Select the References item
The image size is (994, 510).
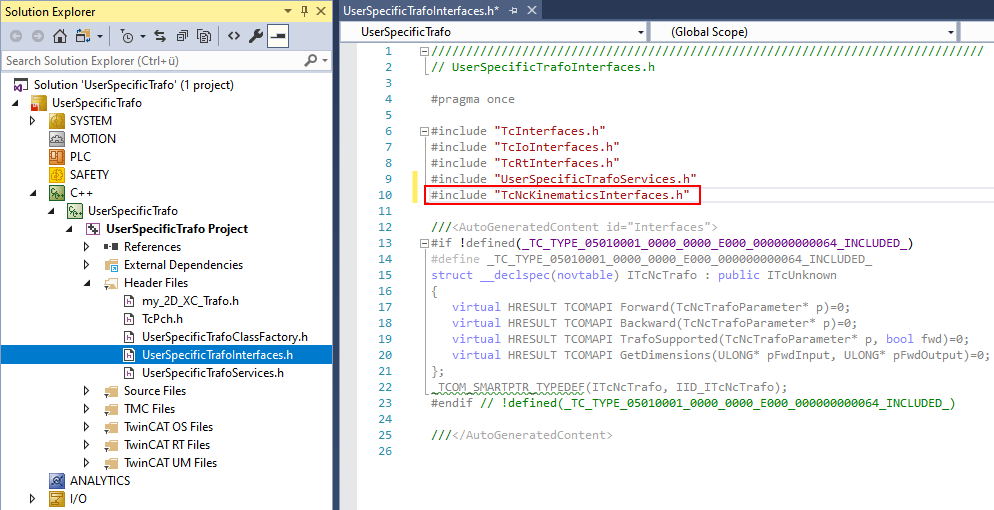(152, 246)
